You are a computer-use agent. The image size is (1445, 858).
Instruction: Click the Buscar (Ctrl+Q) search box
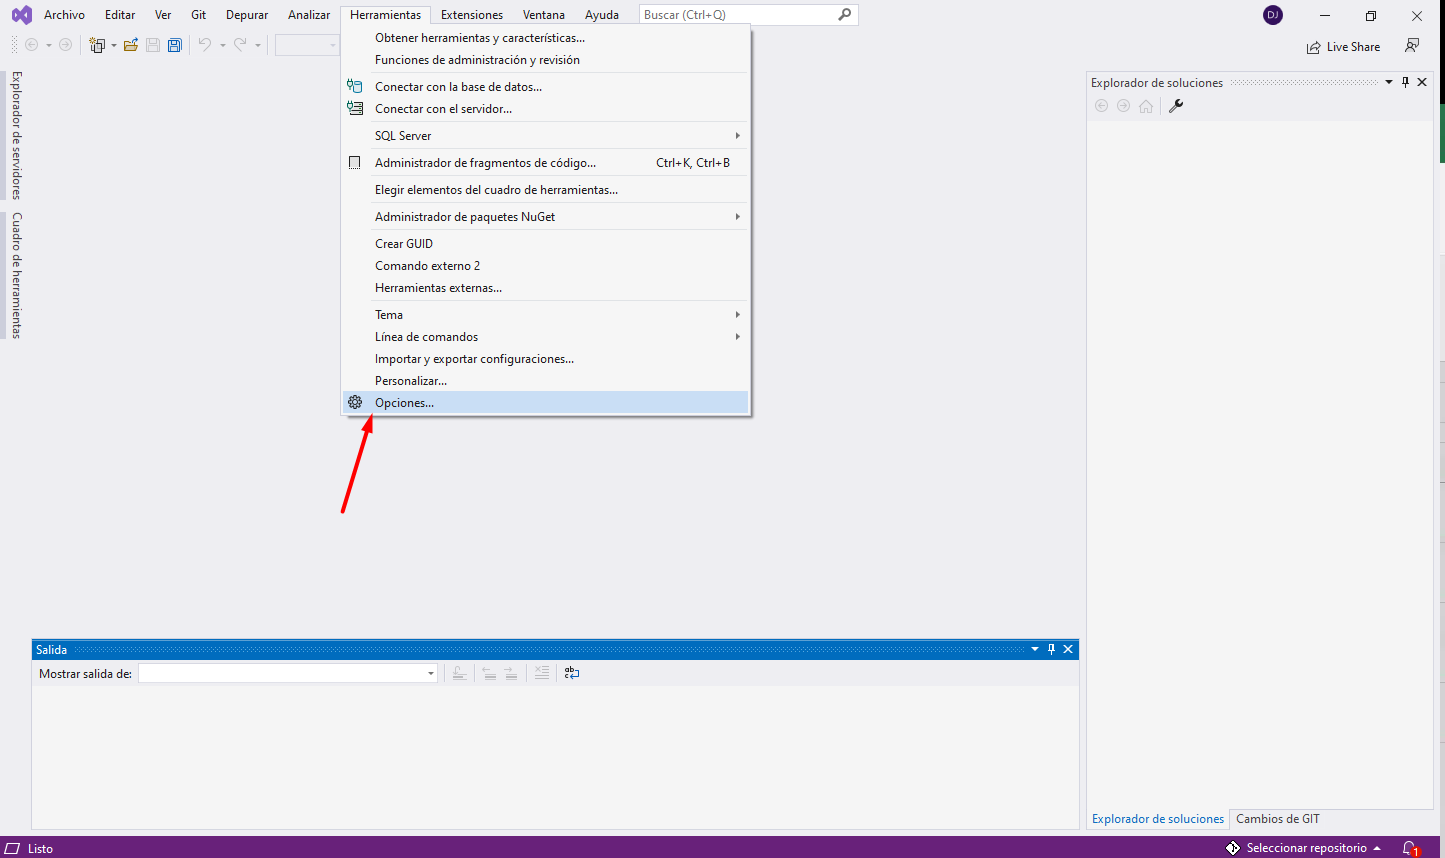pyautogui.click(x=738, y=15)
